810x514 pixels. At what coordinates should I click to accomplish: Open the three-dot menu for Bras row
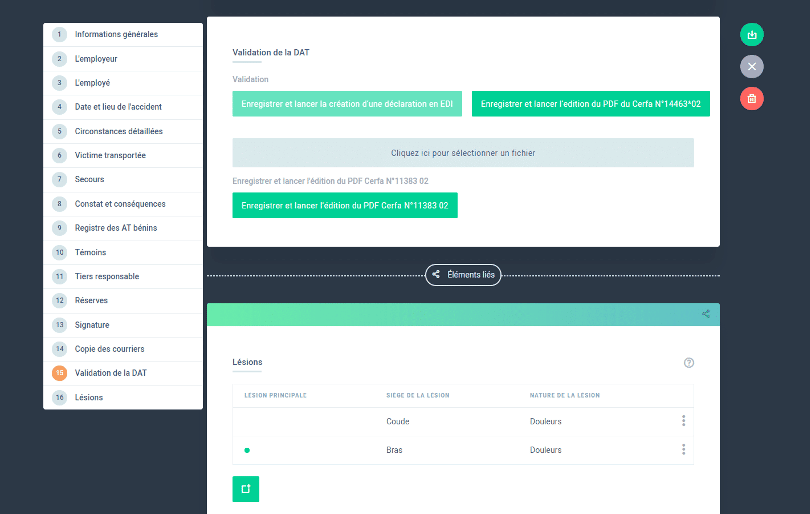(683, 449)
